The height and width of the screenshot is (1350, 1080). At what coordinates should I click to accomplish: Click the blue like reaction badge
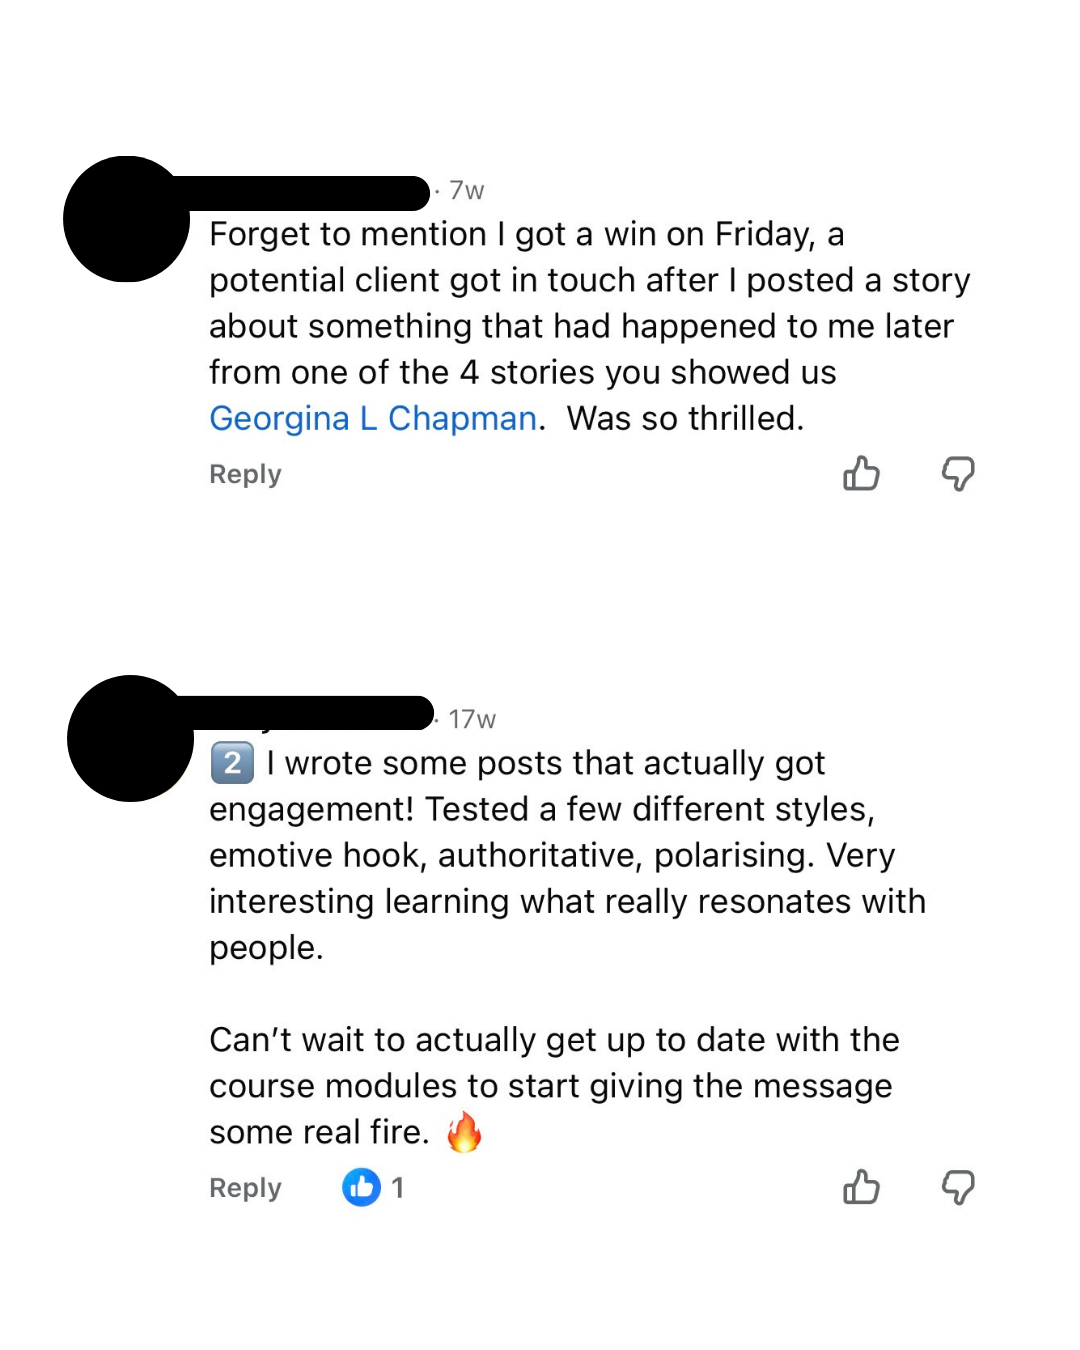pos(362,1188)
